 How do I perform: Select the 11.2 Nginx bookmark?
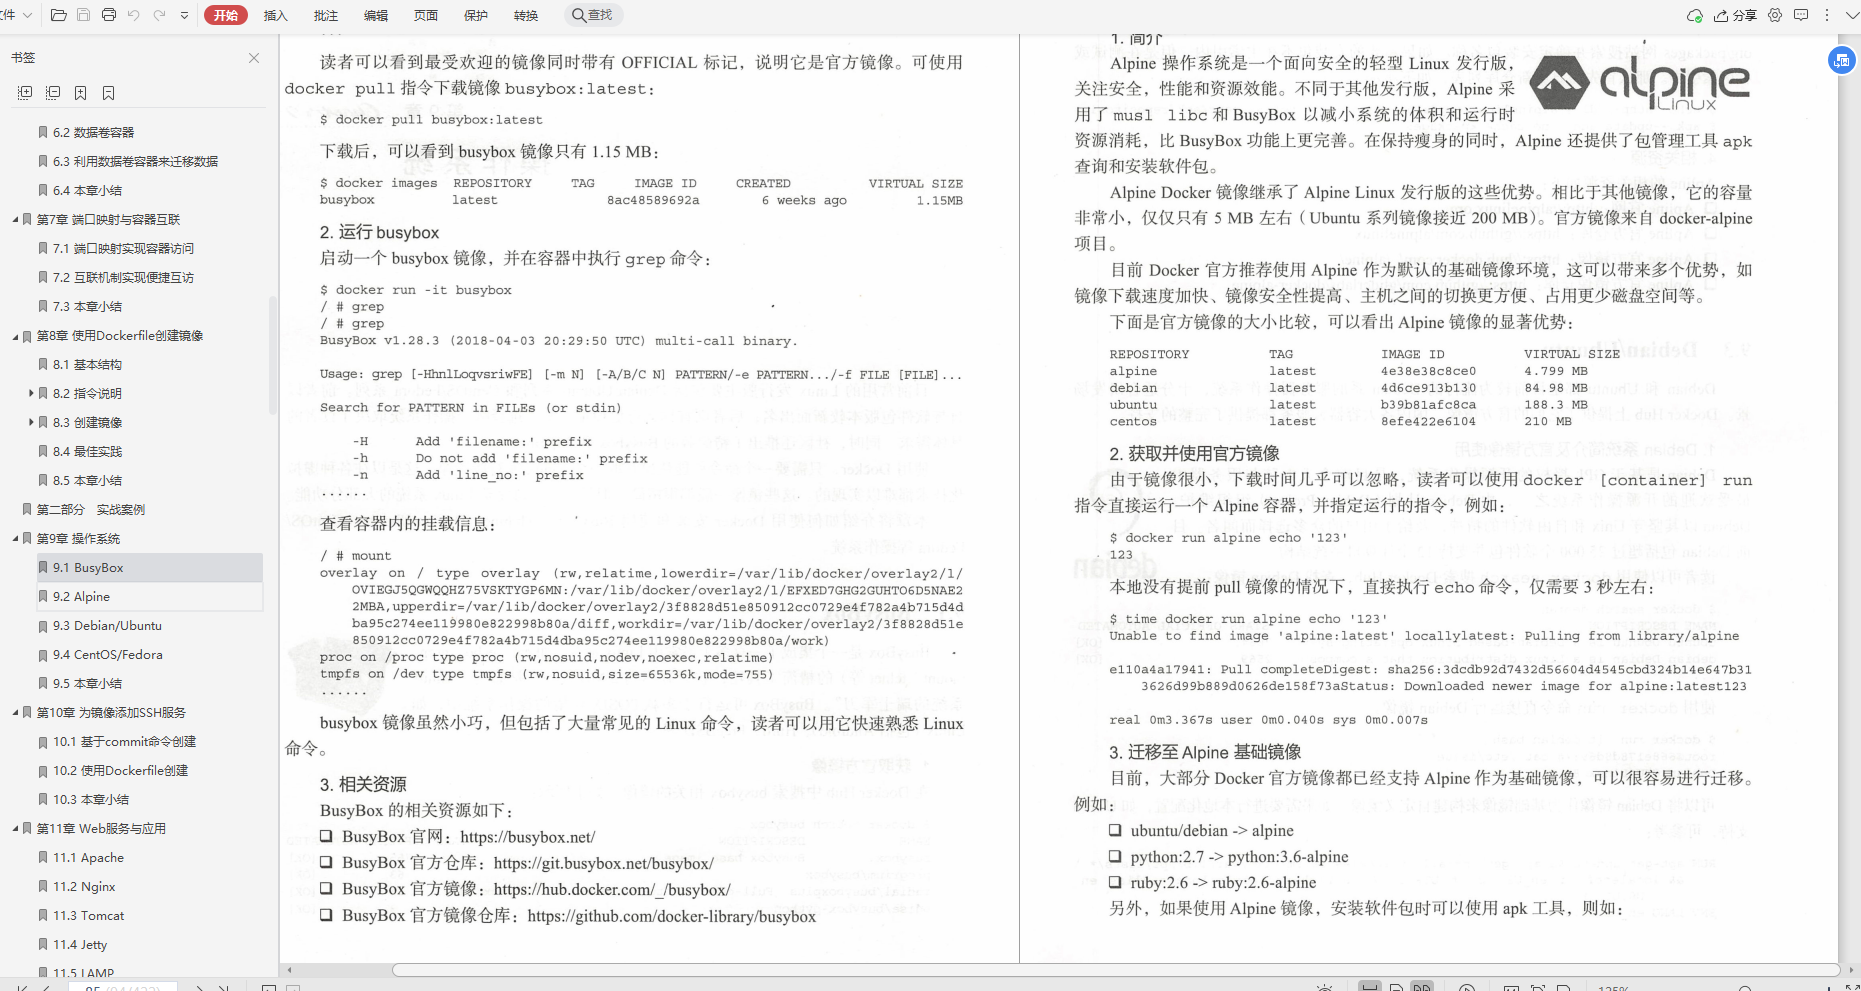[x=84, y=886]
